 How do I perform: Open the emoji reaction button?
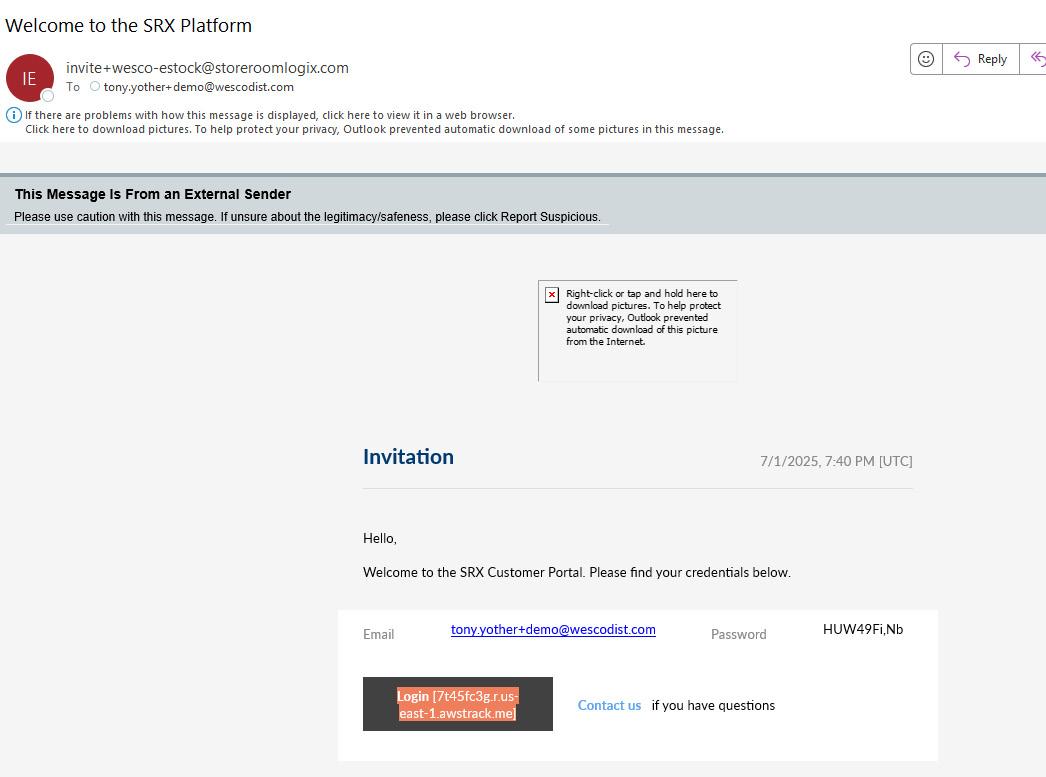click(926, 59)
